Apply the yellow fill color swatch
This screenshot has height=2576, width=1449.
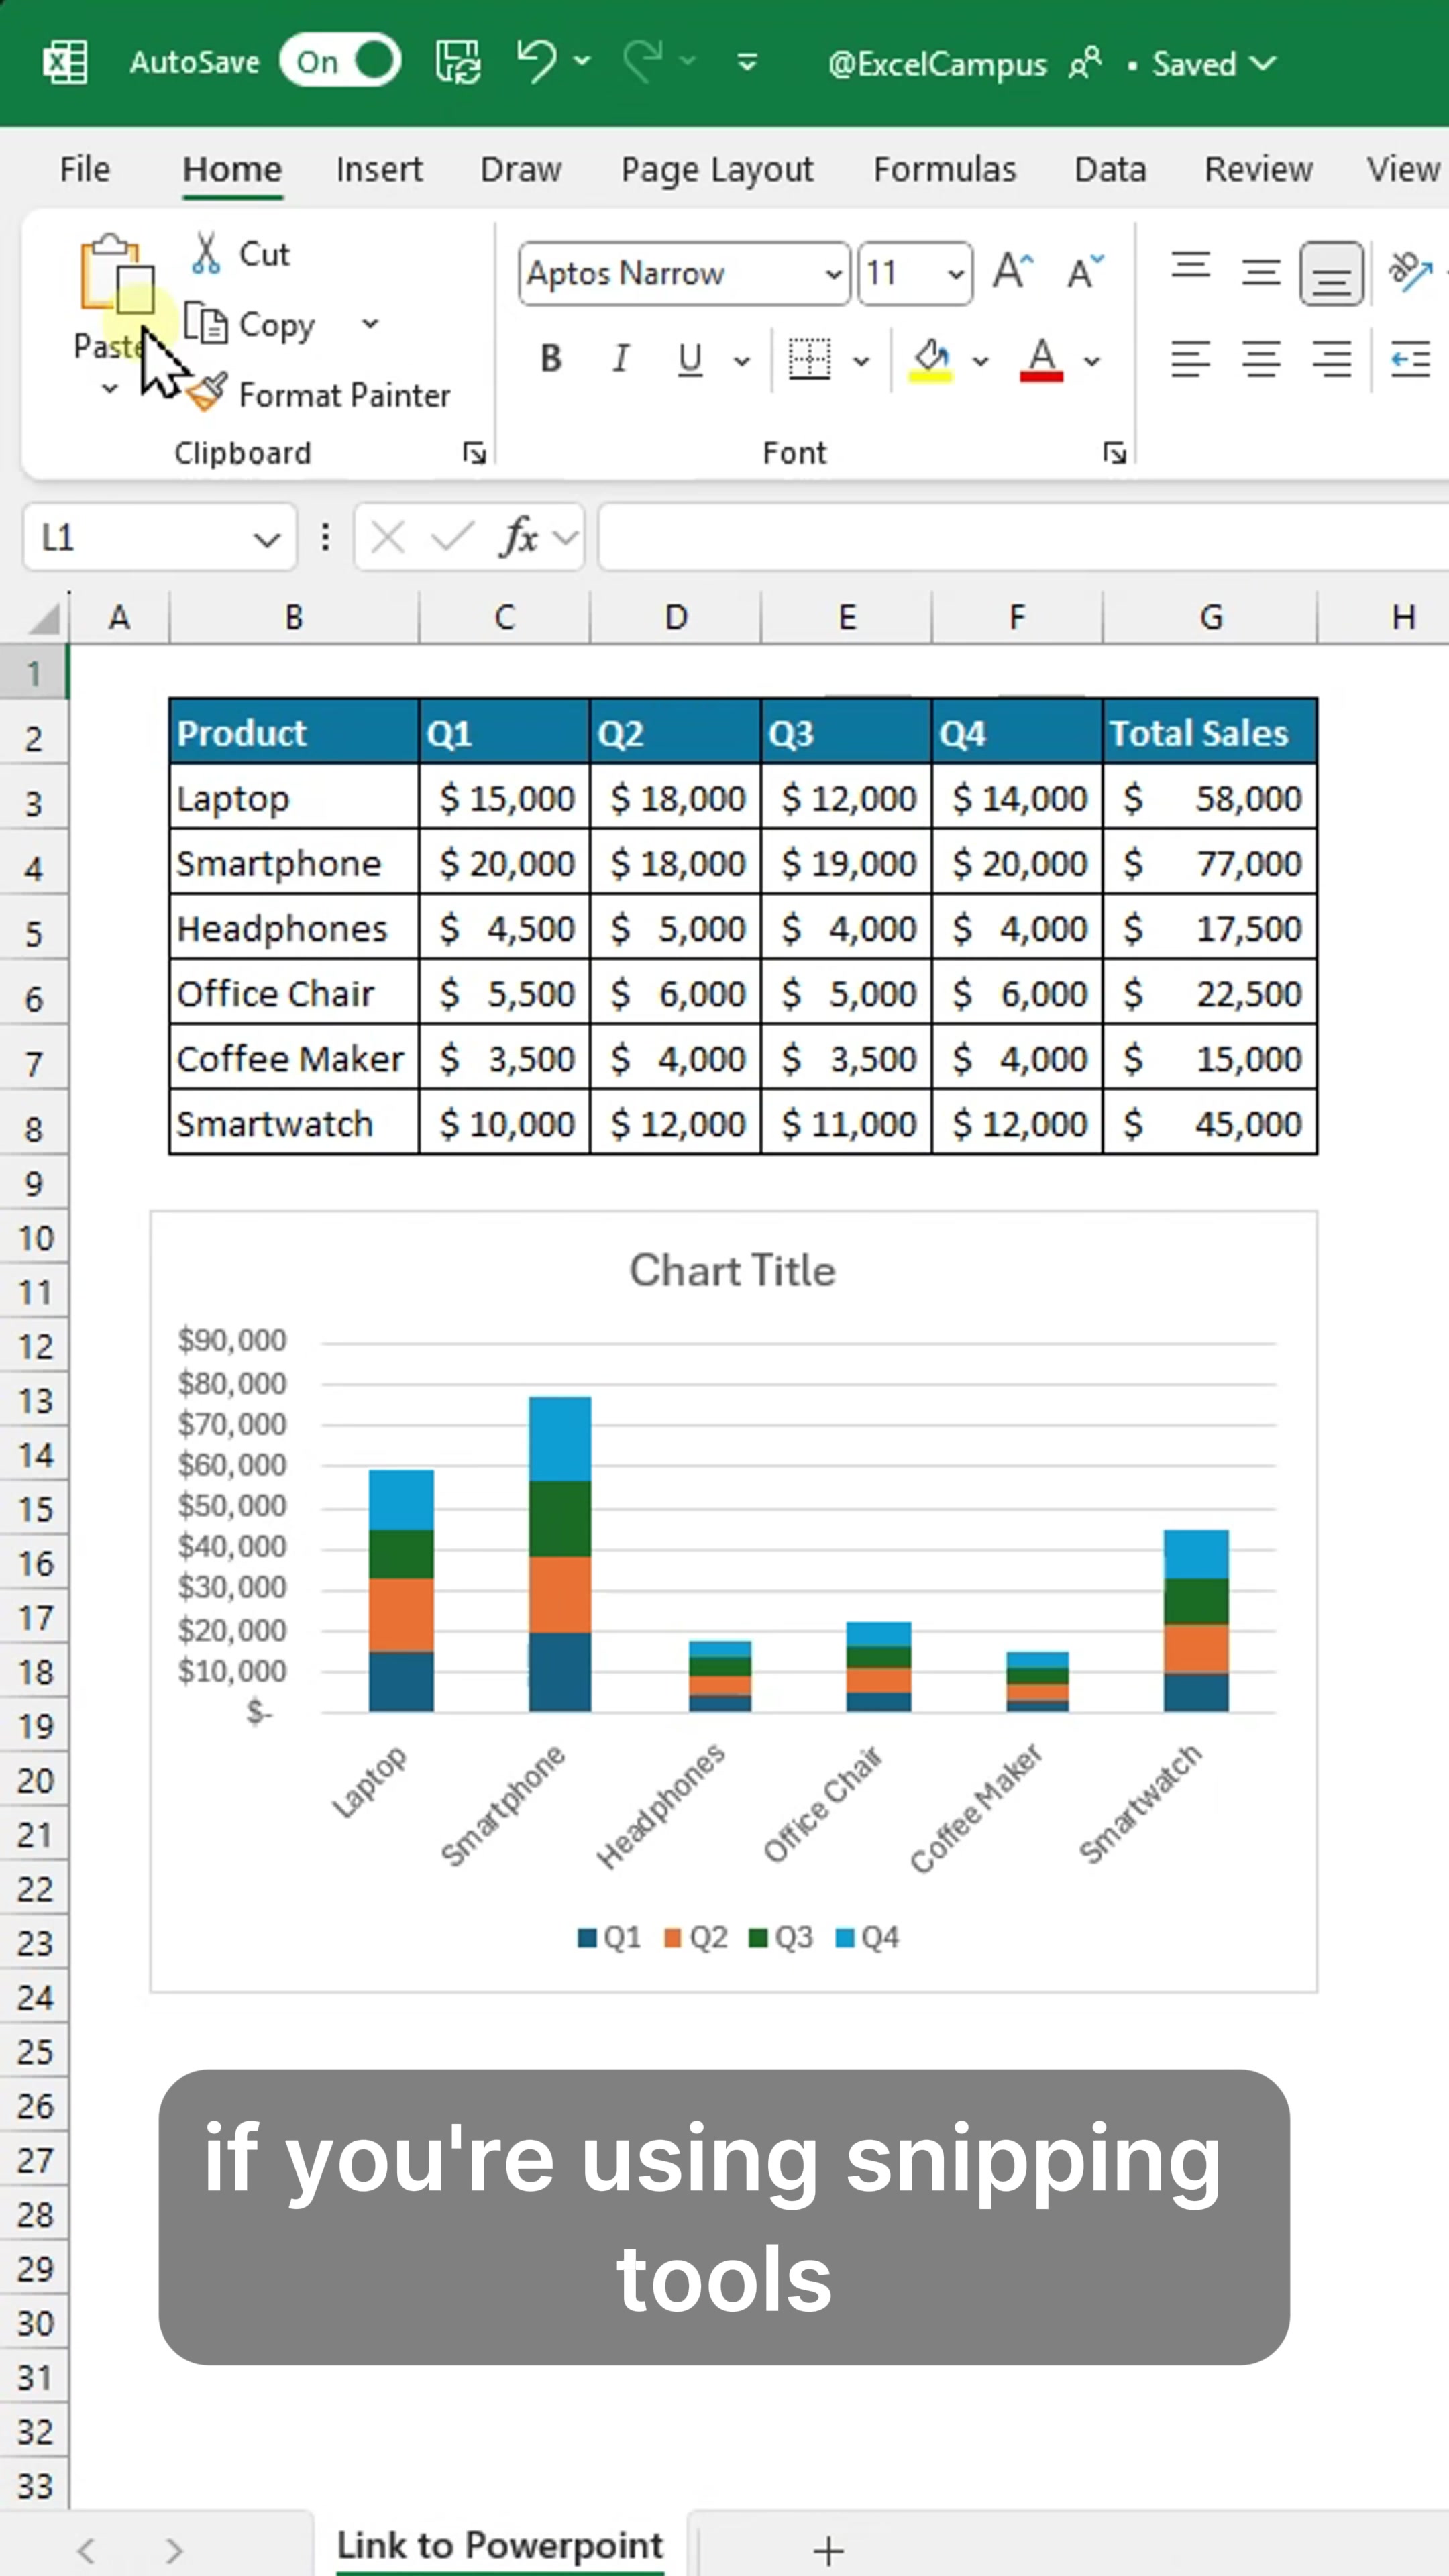point(930,359)
